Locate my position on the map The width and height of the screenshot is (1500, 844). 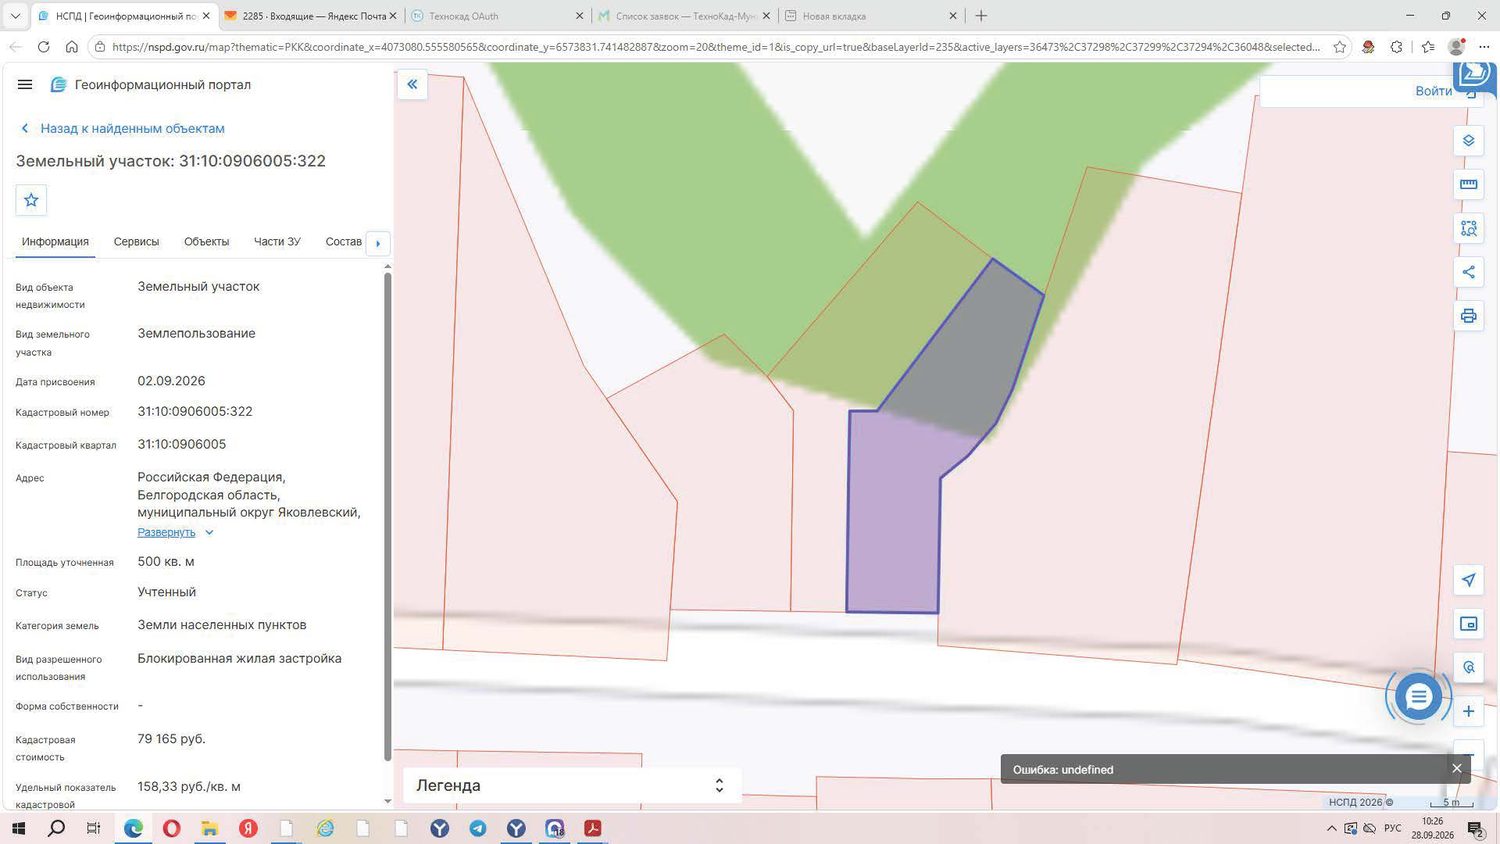click(1468, 580)
